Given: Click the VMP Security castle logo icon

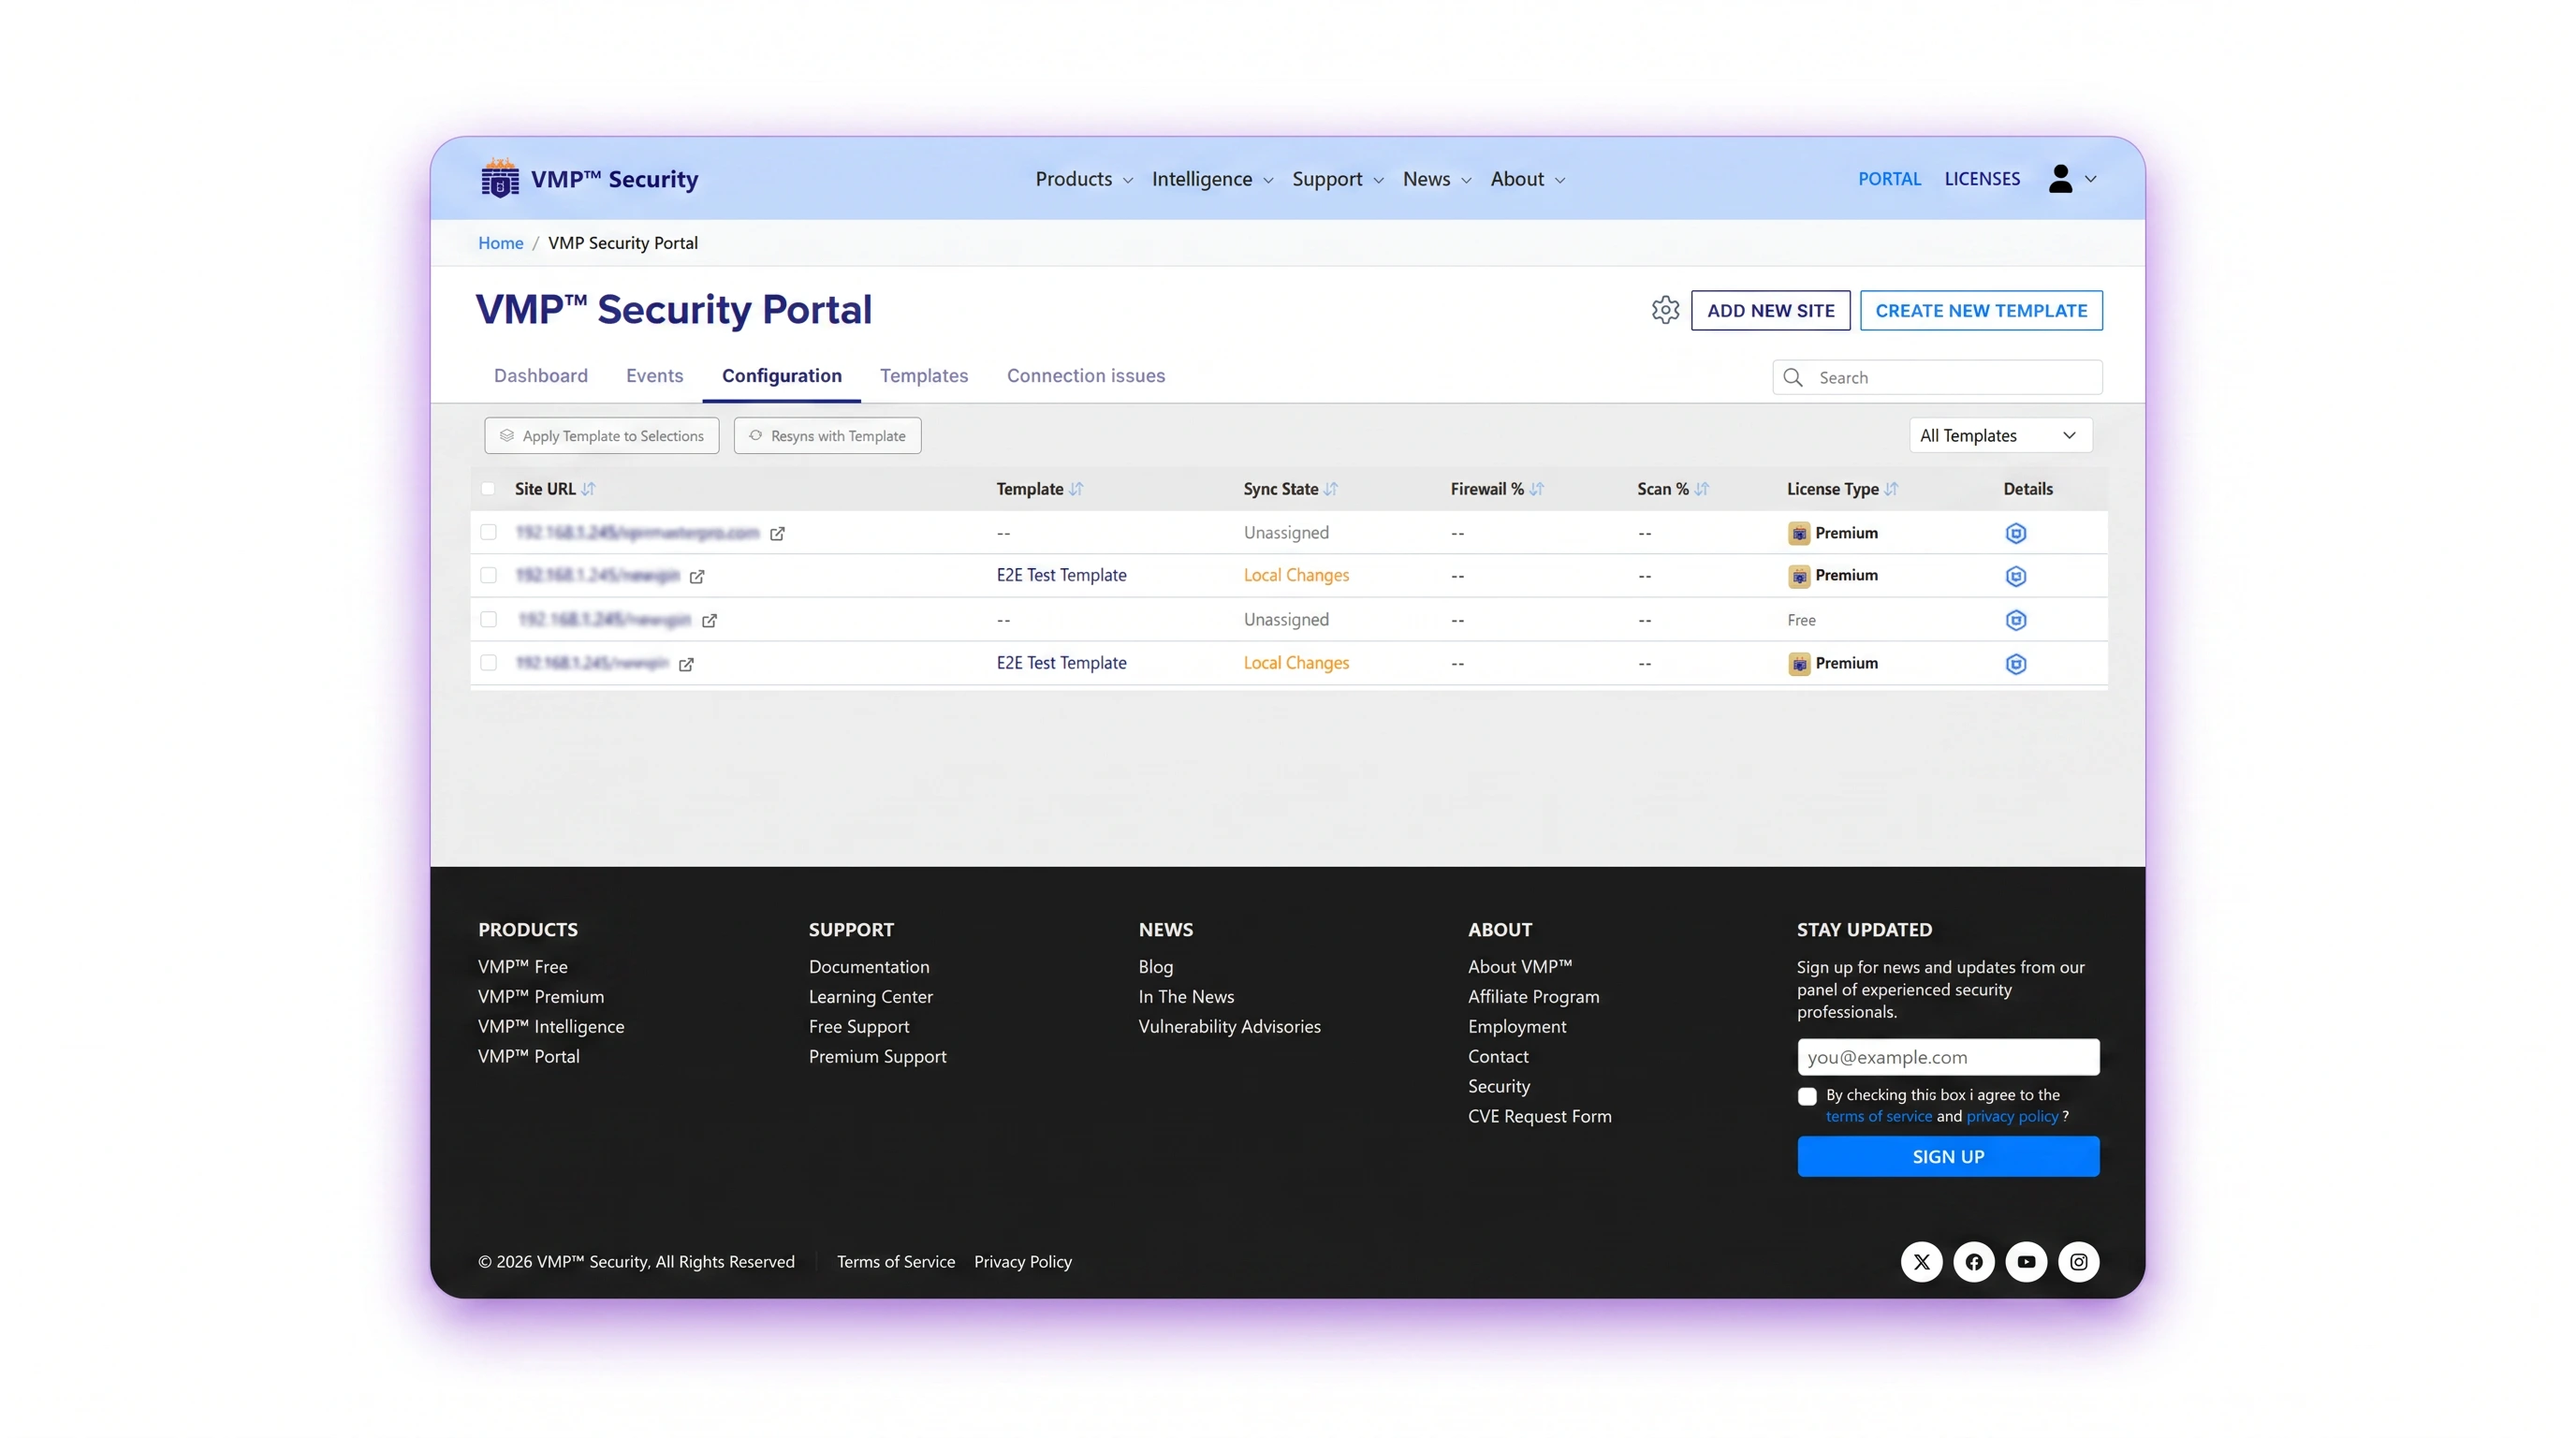Looking at the screenshot, I should 500,178.
